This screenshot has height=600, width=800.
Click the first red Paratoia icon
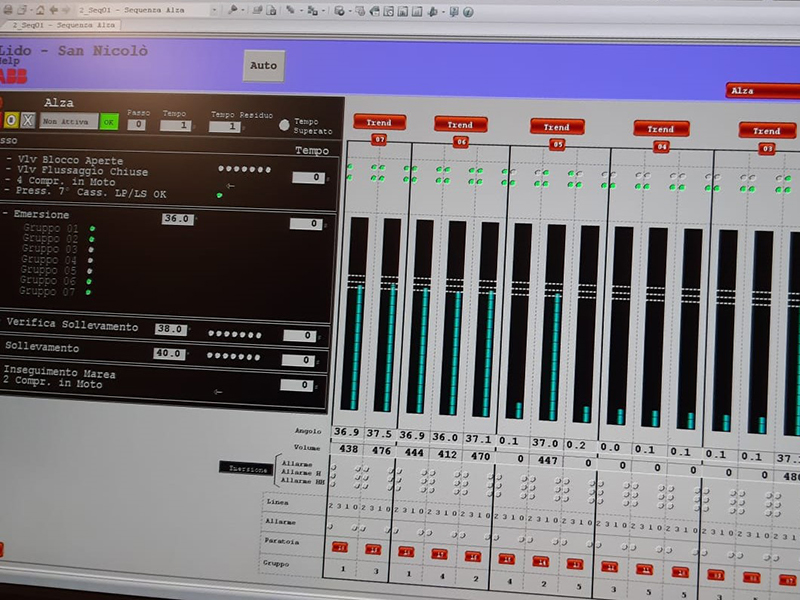339,547
